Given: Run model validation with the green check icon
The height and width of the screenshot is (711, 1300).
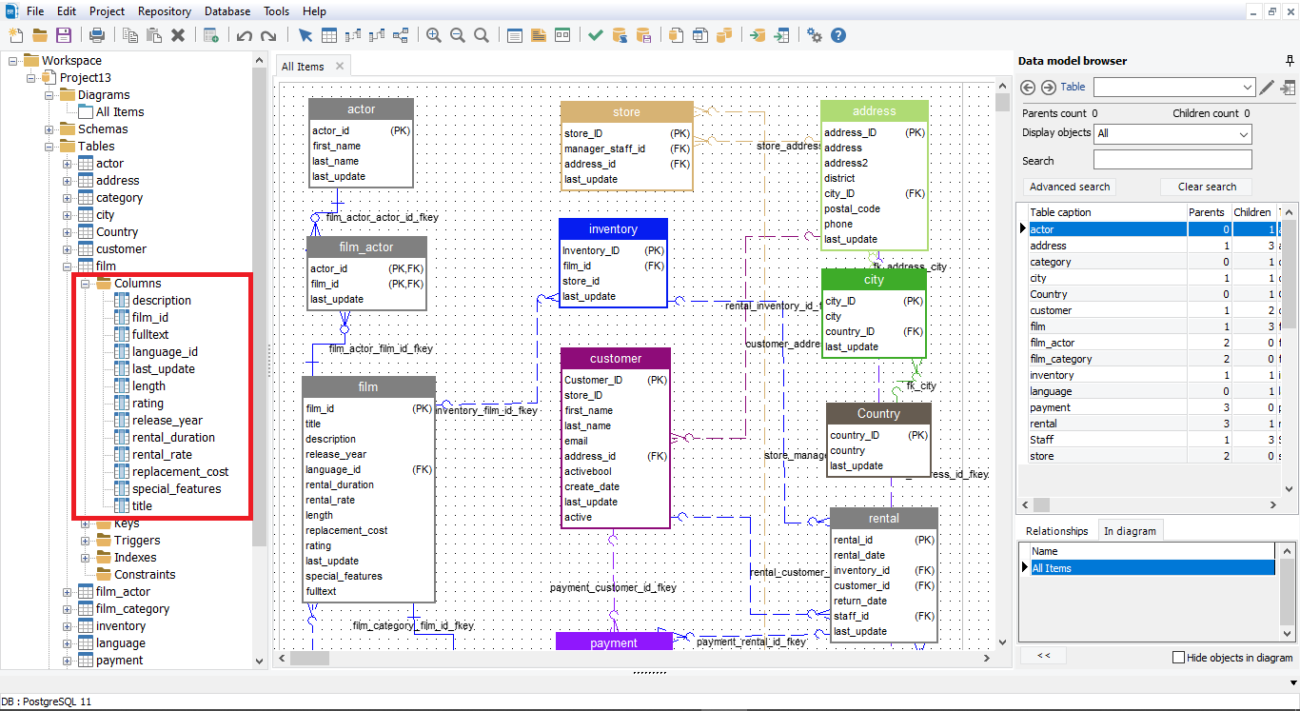Looking at the screenshot, I should tap(596, 35).
